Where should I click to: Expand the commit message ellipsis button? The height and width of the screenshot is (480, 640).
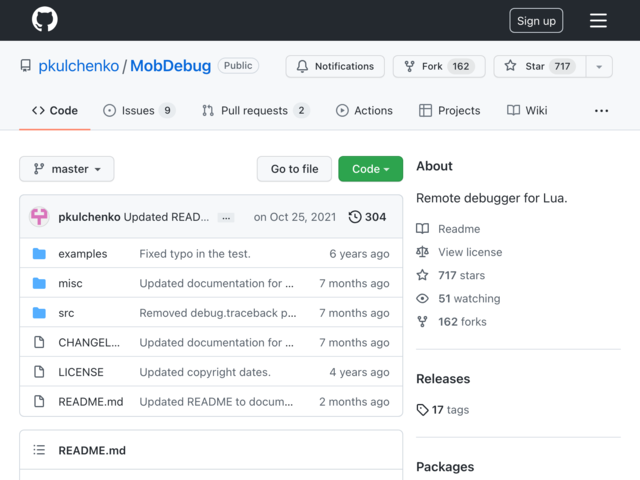coord(226,218)
